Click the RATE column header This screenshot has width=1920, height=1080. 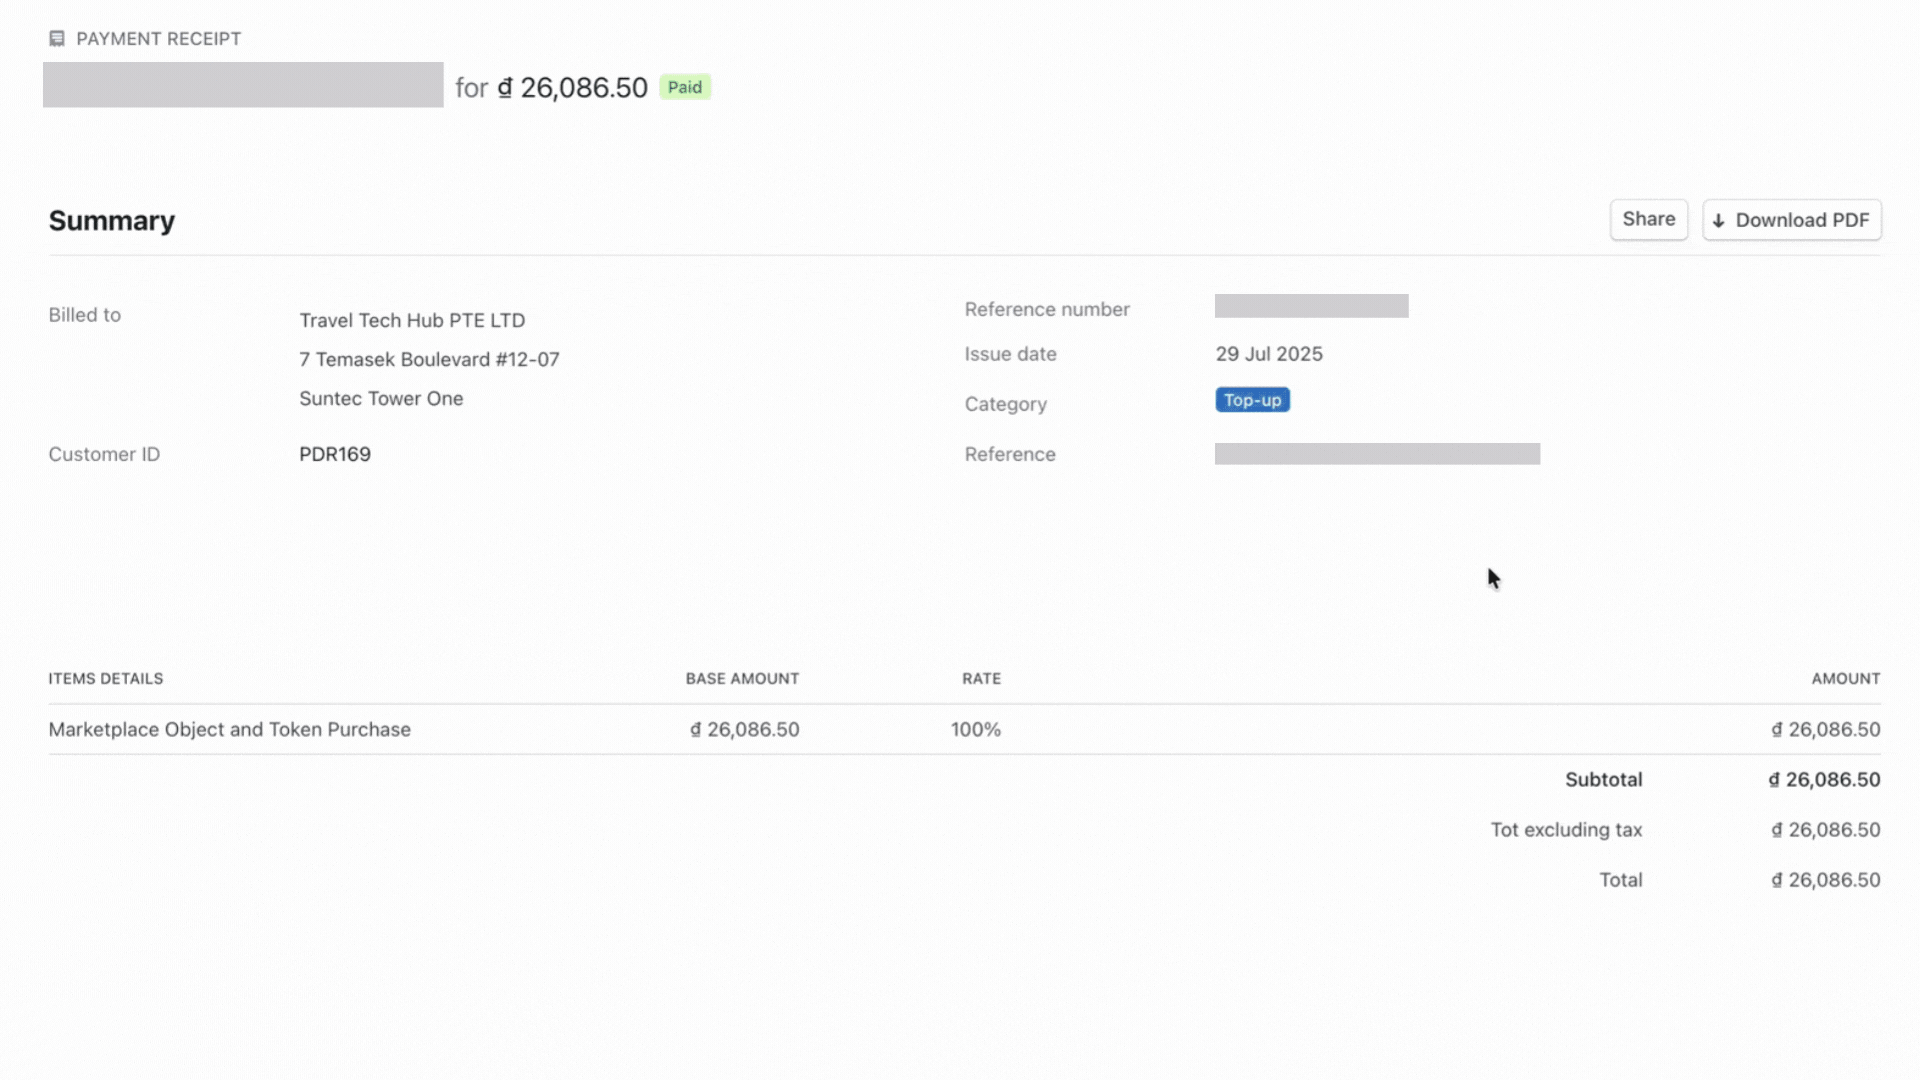[x=981, y=678]
